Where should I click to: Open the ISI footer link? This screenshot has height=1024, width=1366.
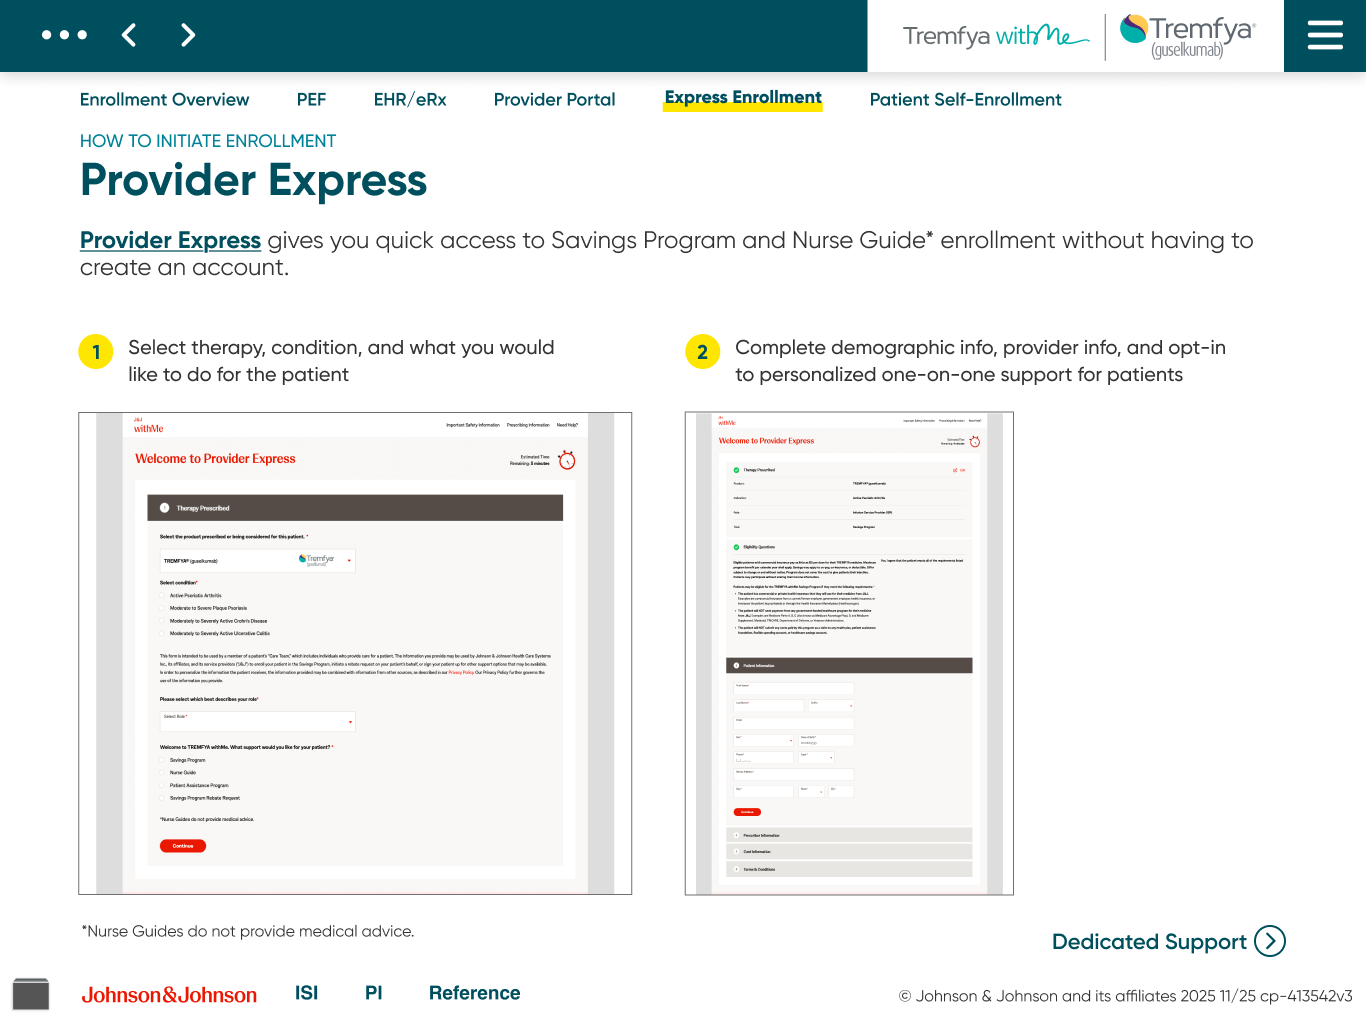[306, 993]
